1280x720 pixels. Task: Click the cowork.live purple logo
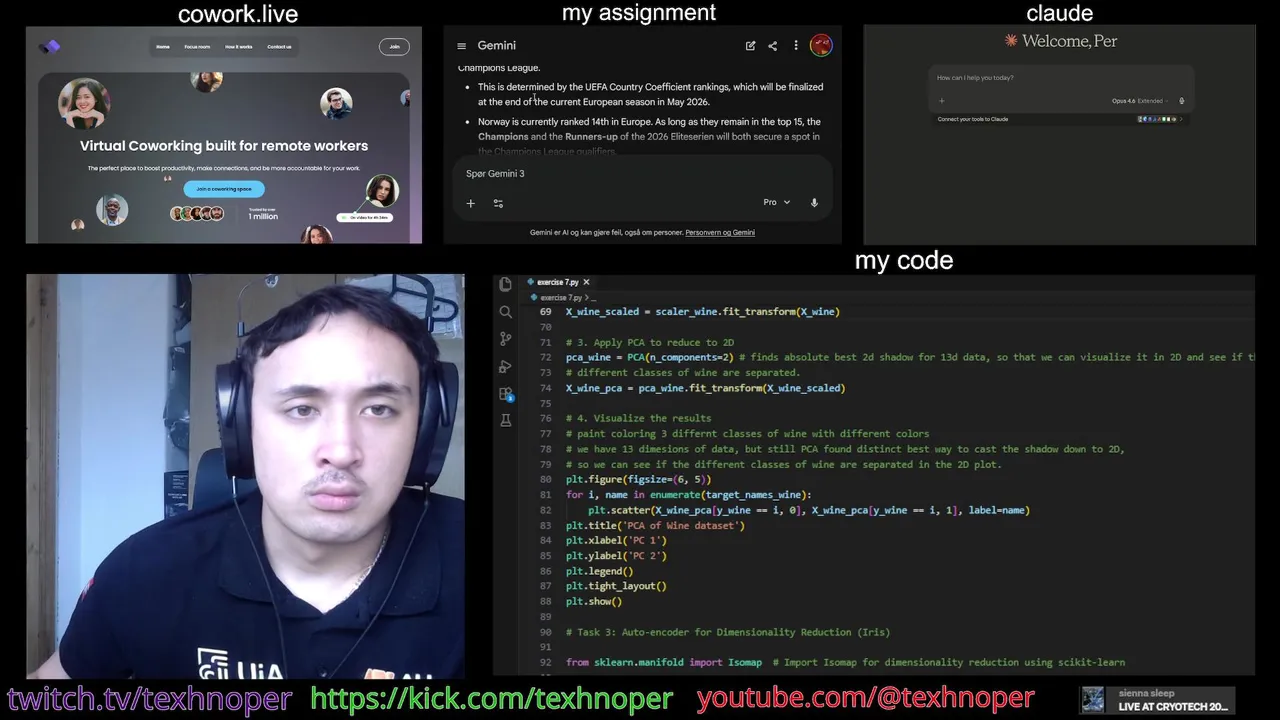[50, 46]
